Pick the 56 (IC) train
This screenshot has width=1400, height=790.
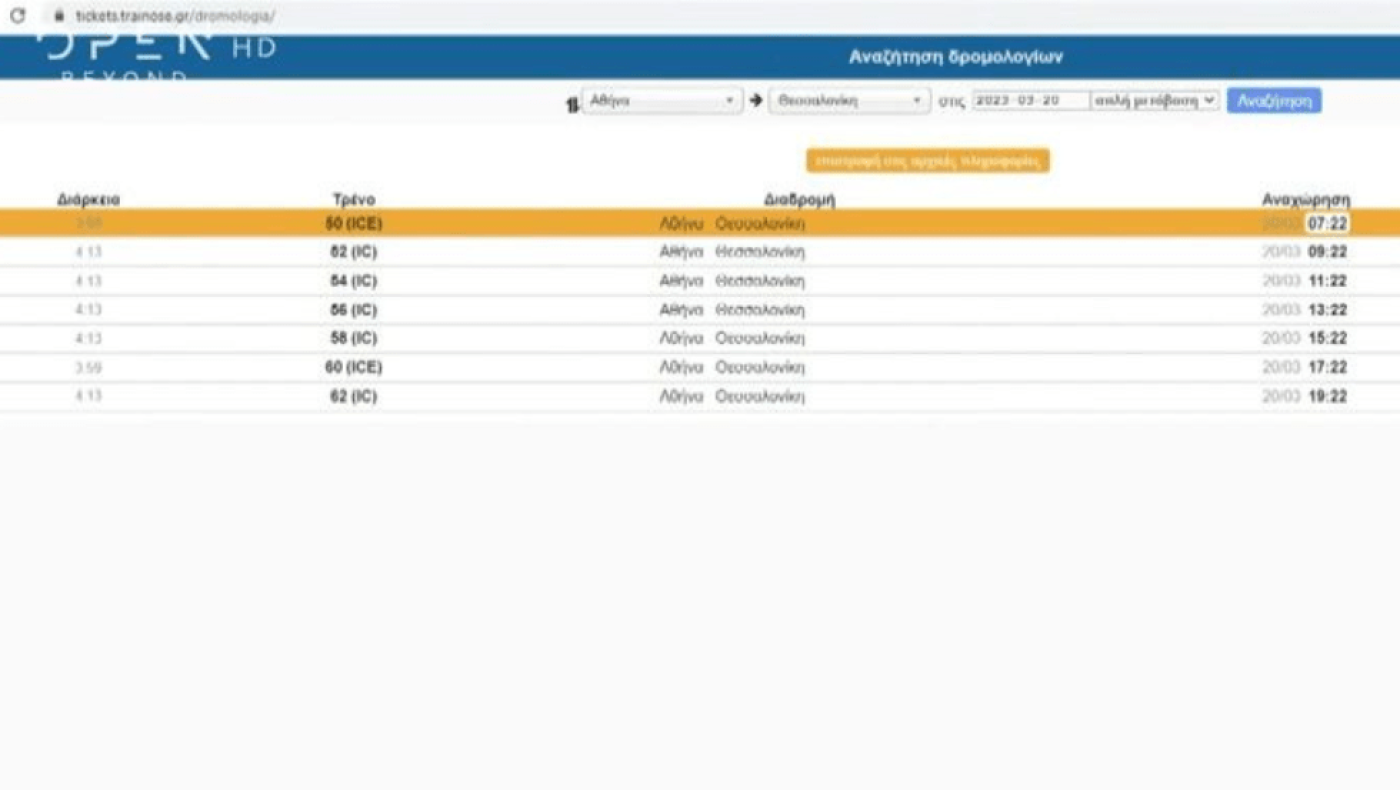pos(354,310)
